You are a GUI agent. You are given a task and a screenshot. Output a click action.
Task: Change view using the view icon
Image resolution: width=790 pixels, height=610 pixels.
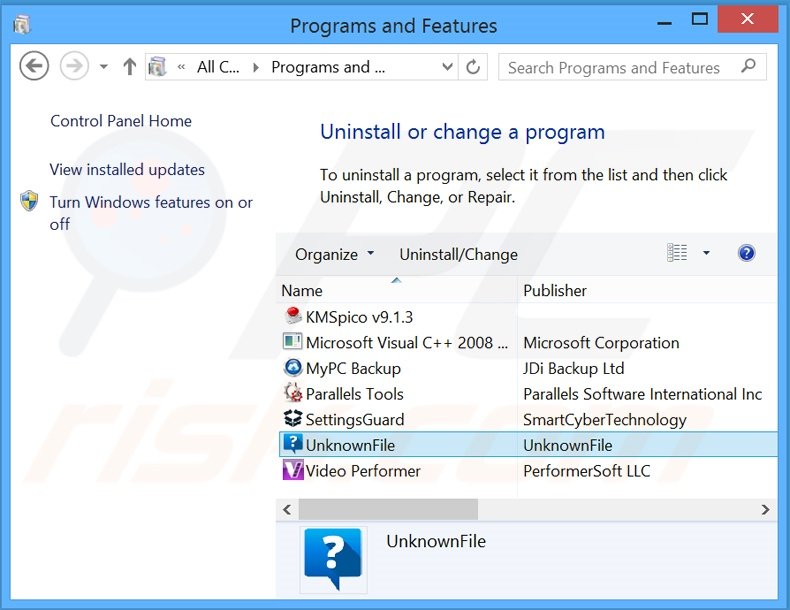click(677, 252)
